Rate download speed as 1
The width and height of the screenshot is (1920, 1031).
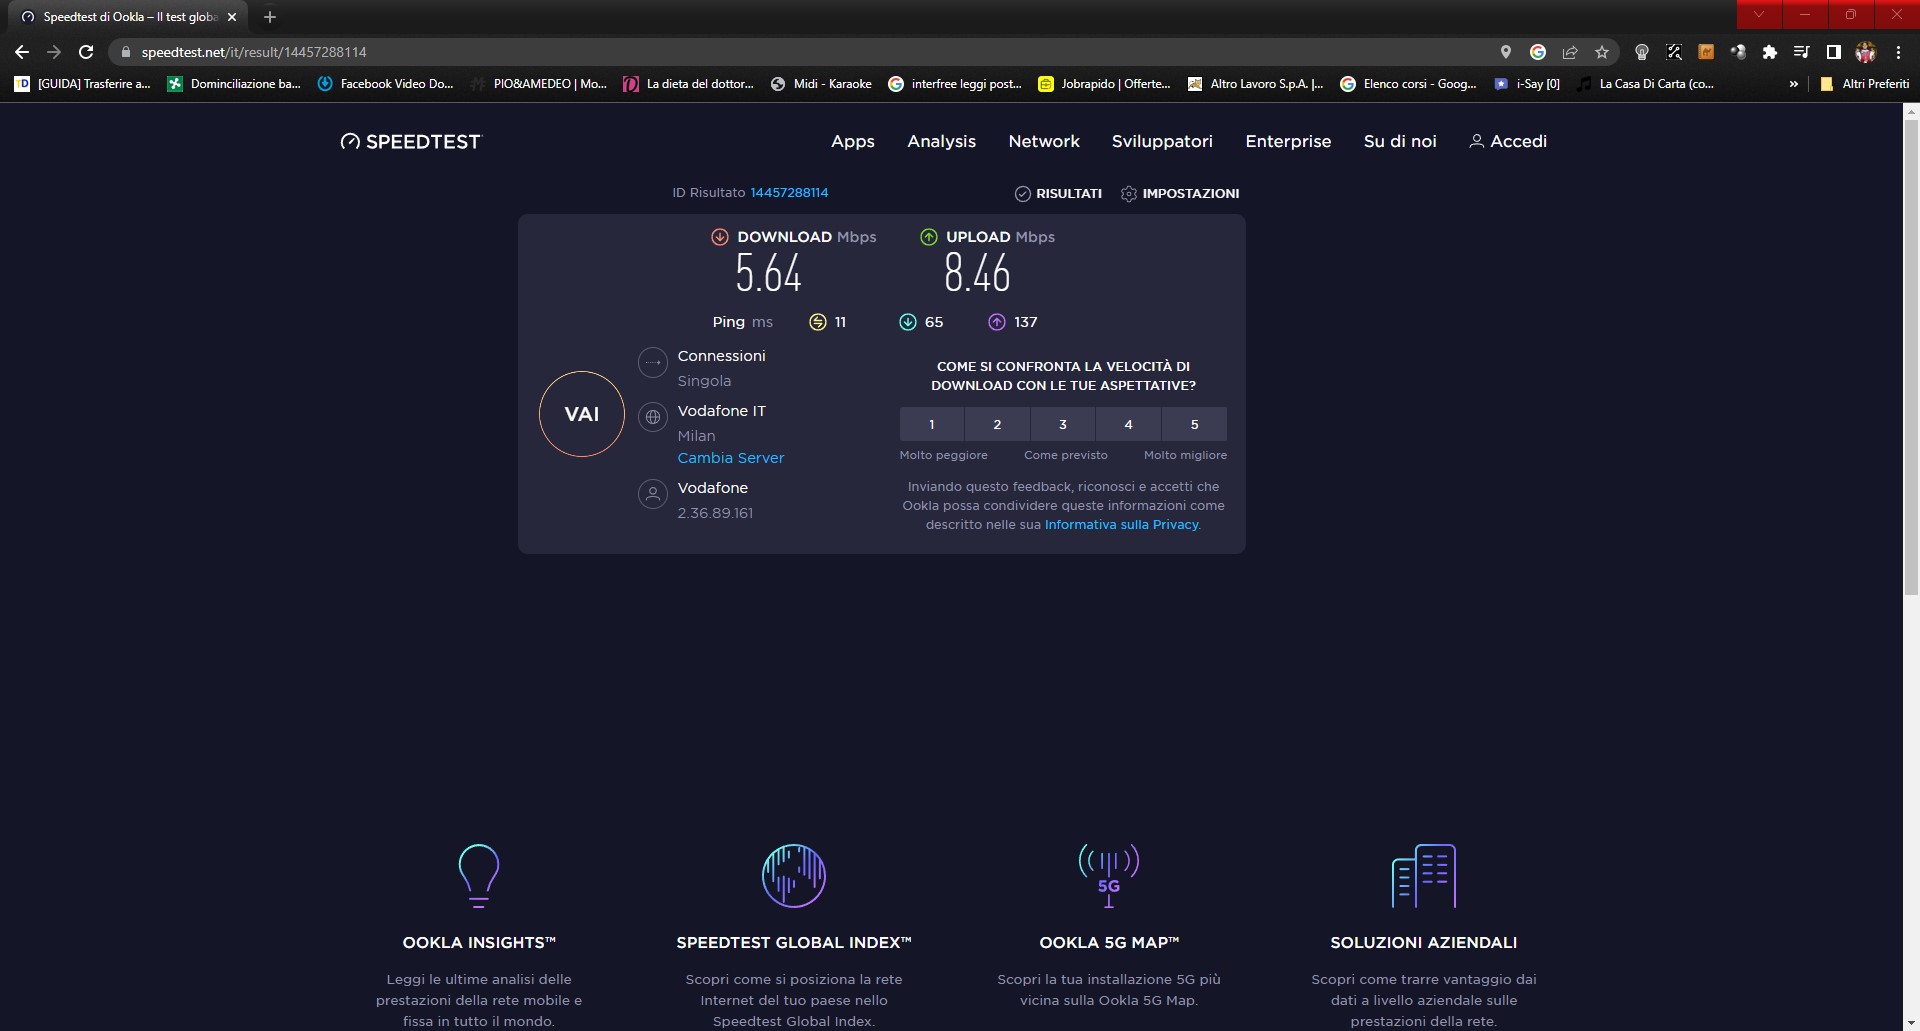point(932,424)
